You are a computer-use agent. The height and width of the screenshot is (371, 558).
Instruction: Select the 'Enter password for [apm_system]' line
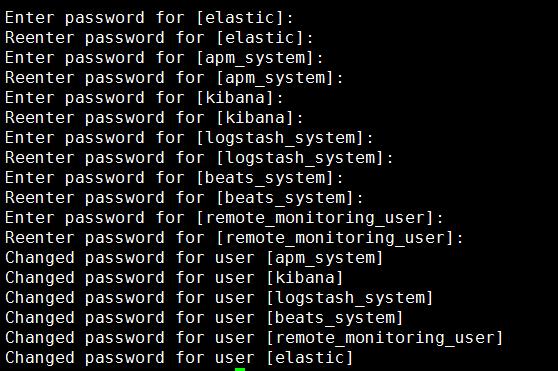[x=164, y=58]
